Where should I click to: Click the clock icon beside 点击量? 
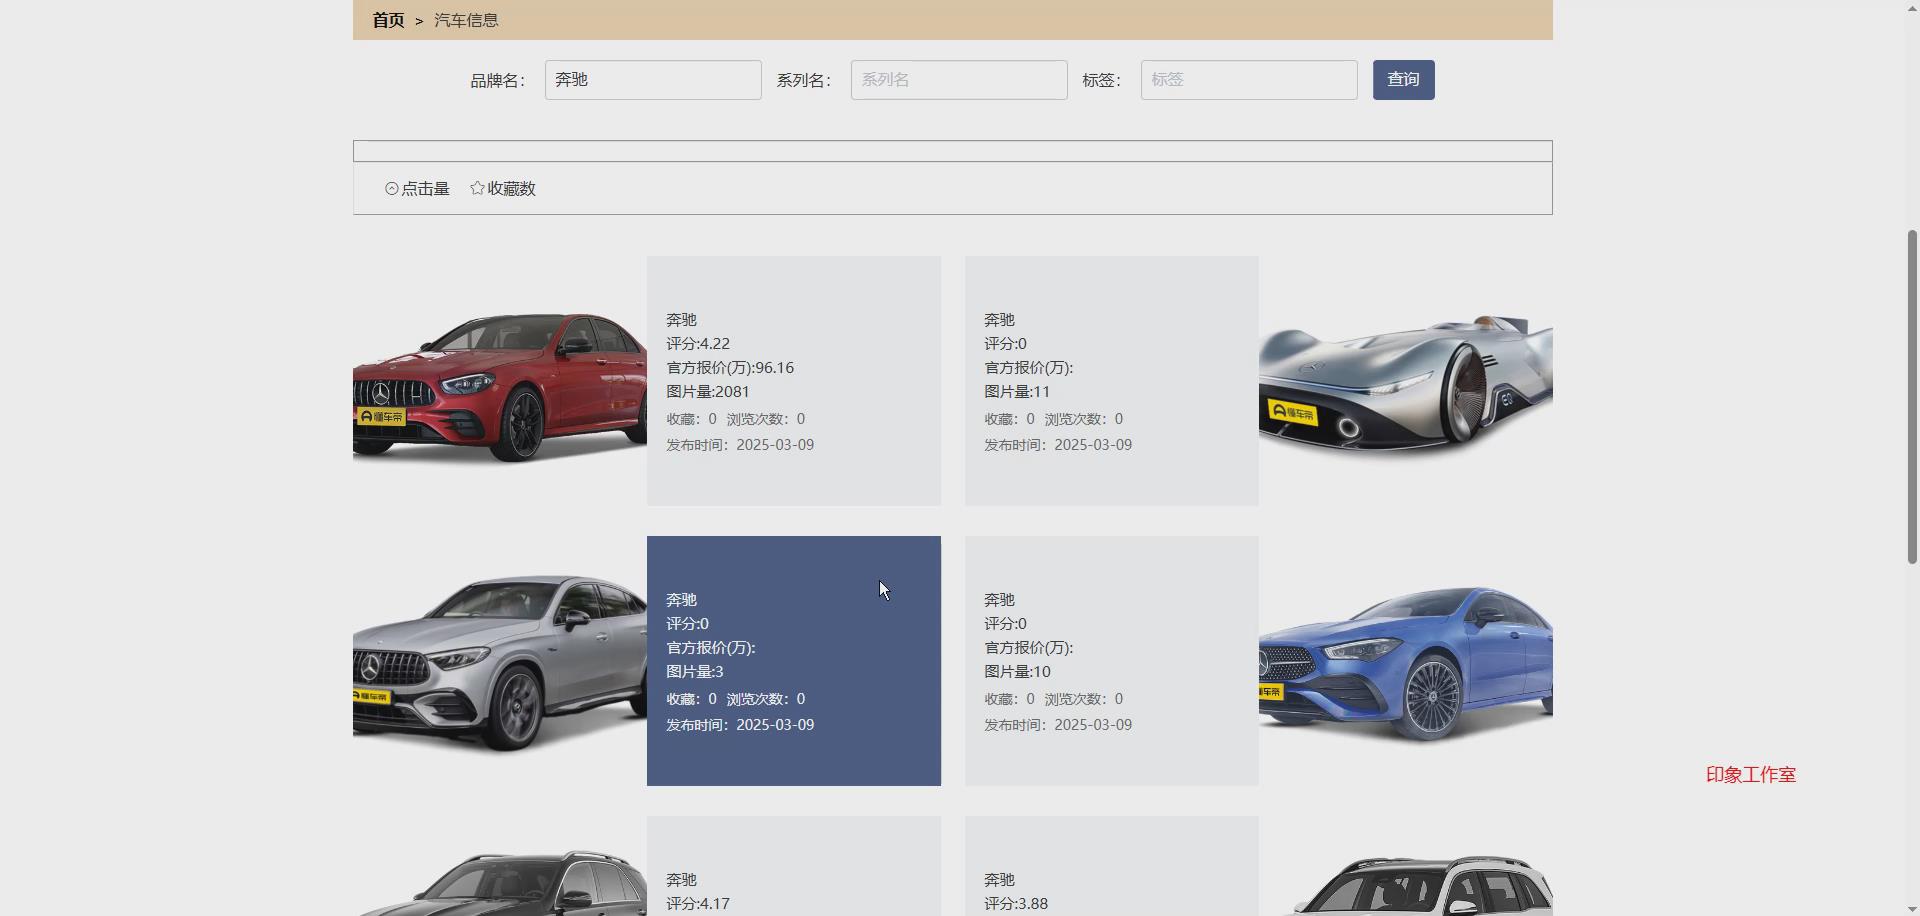coord(391,188)
